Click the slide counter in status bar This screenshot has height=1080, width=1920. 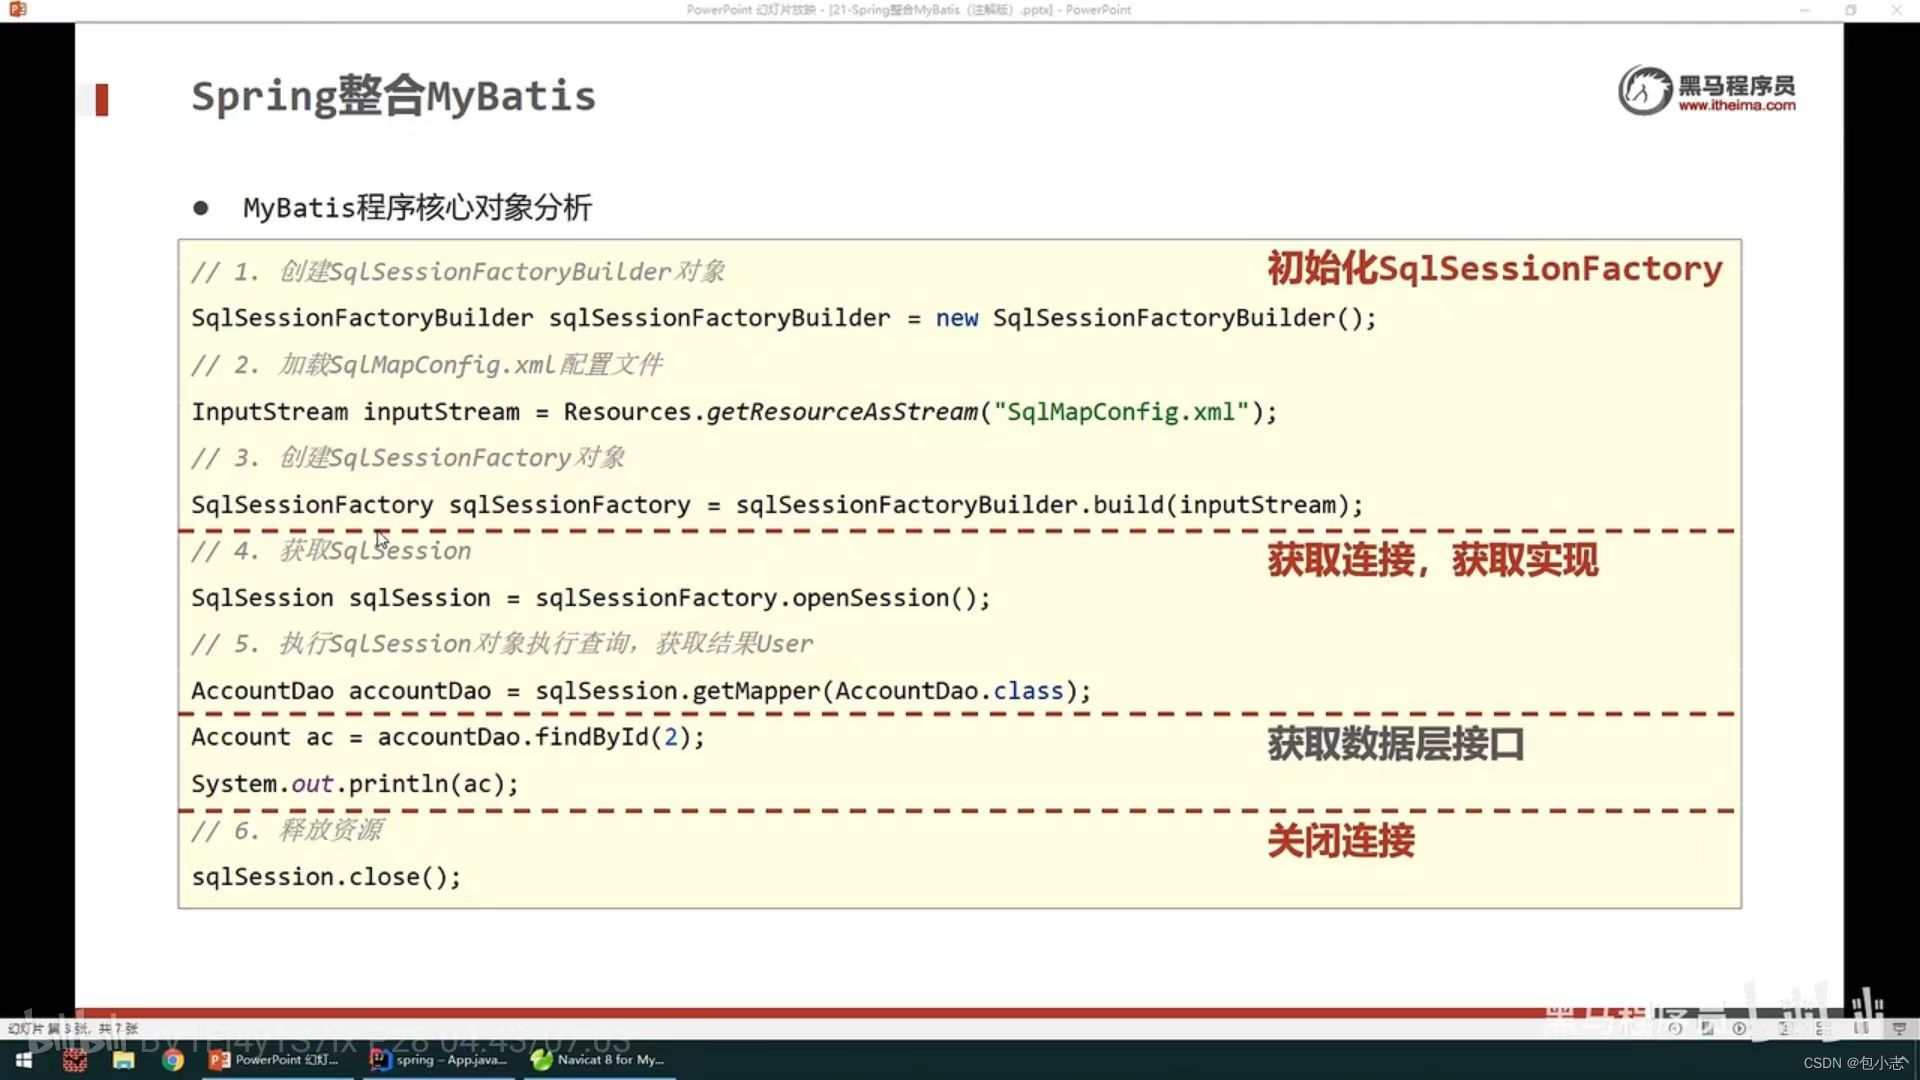coord(74,1028)
